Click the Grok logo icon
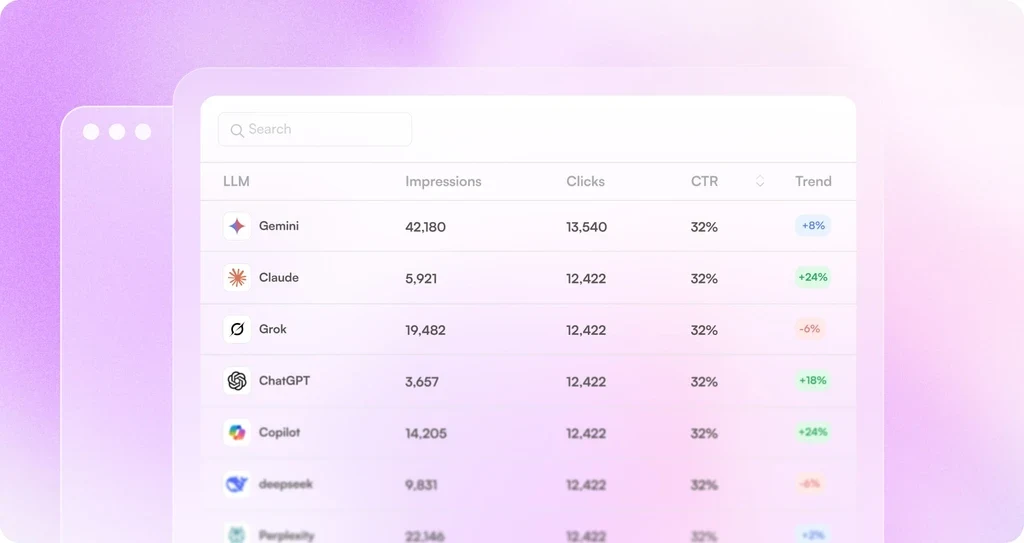The height and width of the screenshot is (543, 1024). click(x=237, y=329)
